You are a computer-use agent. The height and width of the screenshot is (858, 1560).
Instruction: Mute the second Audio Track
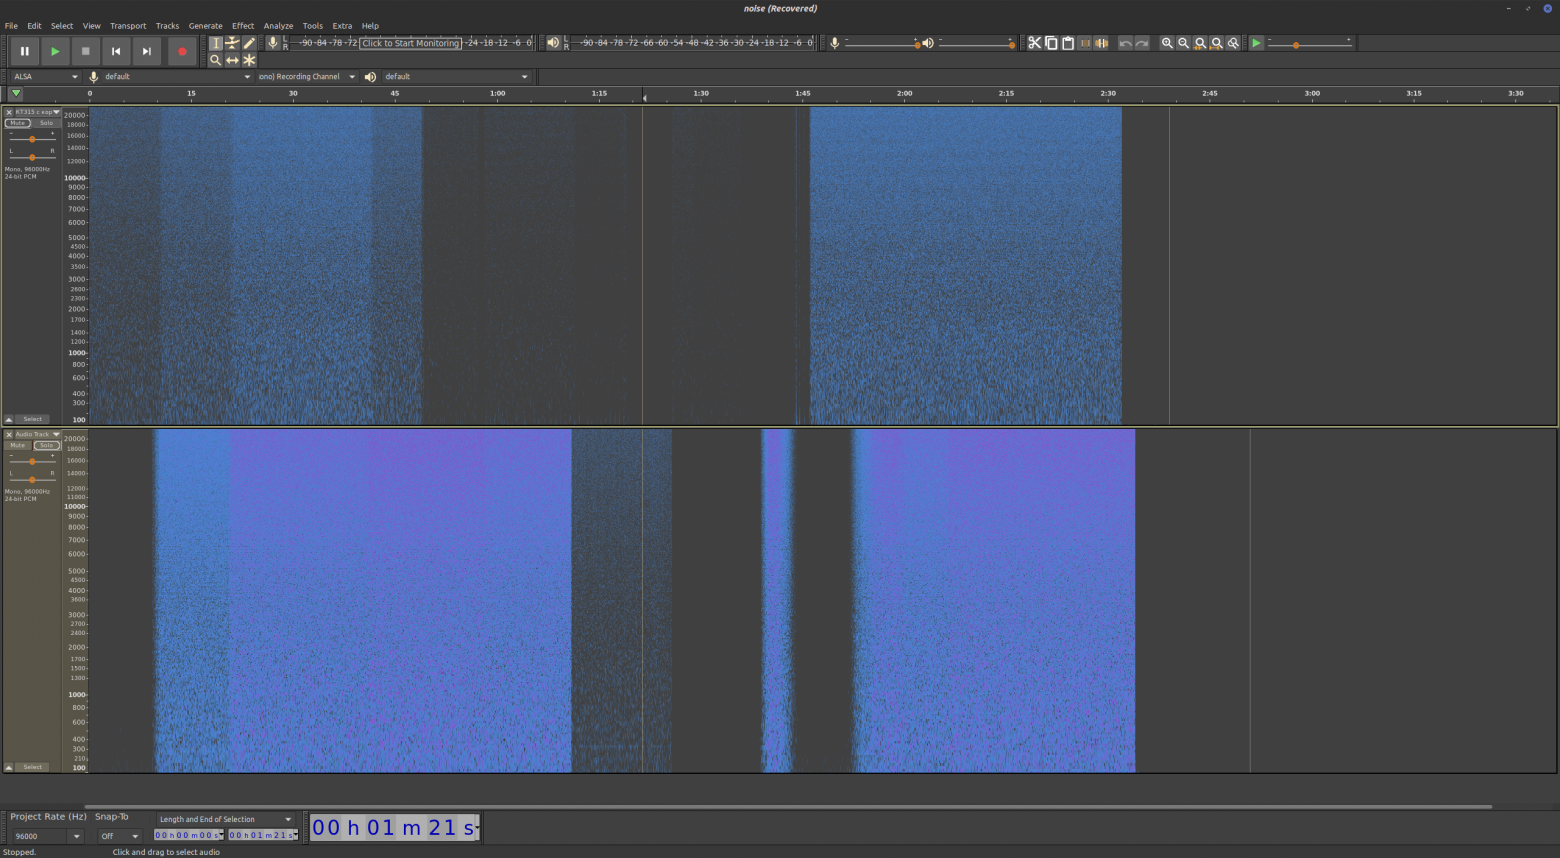[17, 445]
